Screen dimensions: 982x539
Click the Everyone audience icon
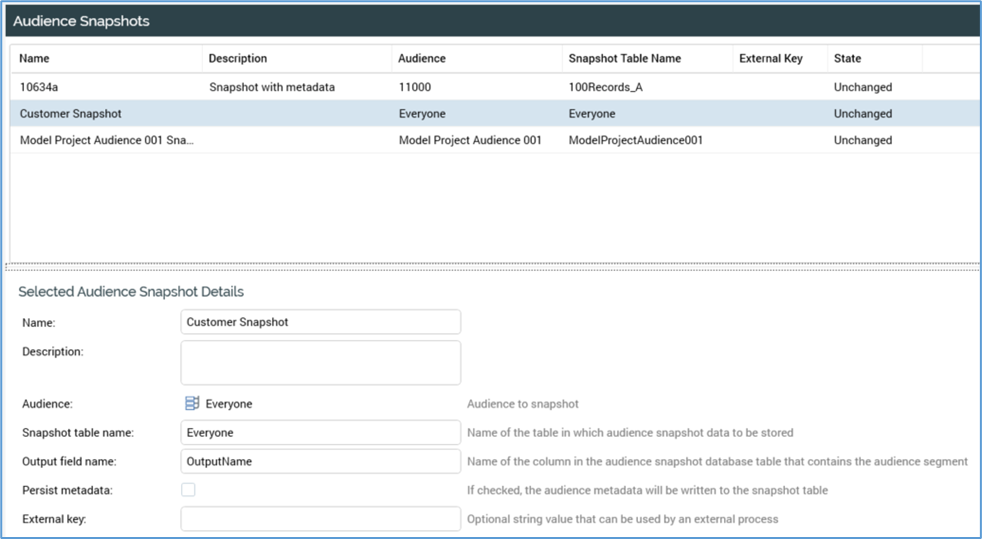(192, 404)
